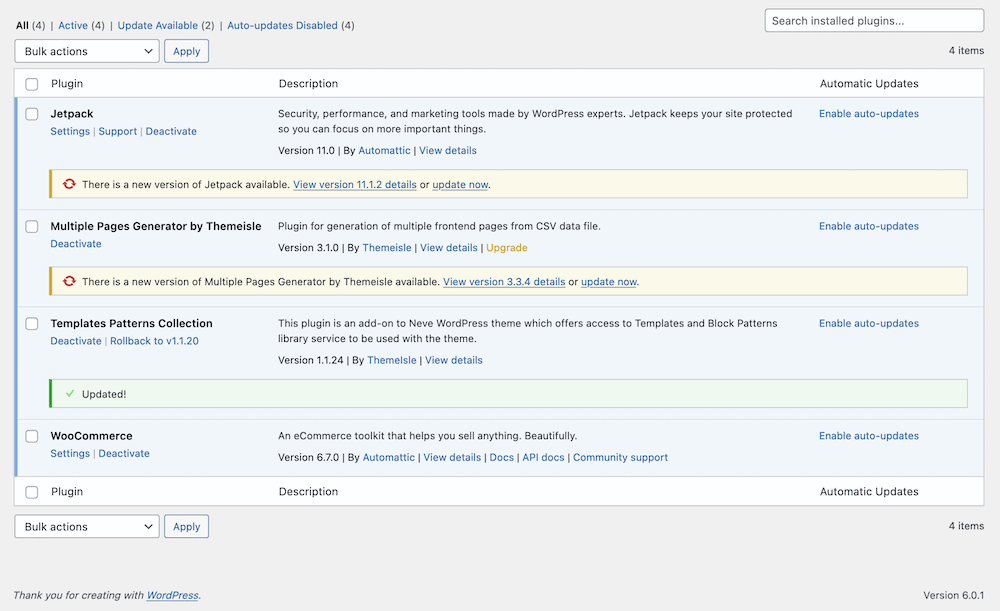Click the green checkmark icon in Updated message
This screenshot has height=611, width=1000.
[68, 393]
